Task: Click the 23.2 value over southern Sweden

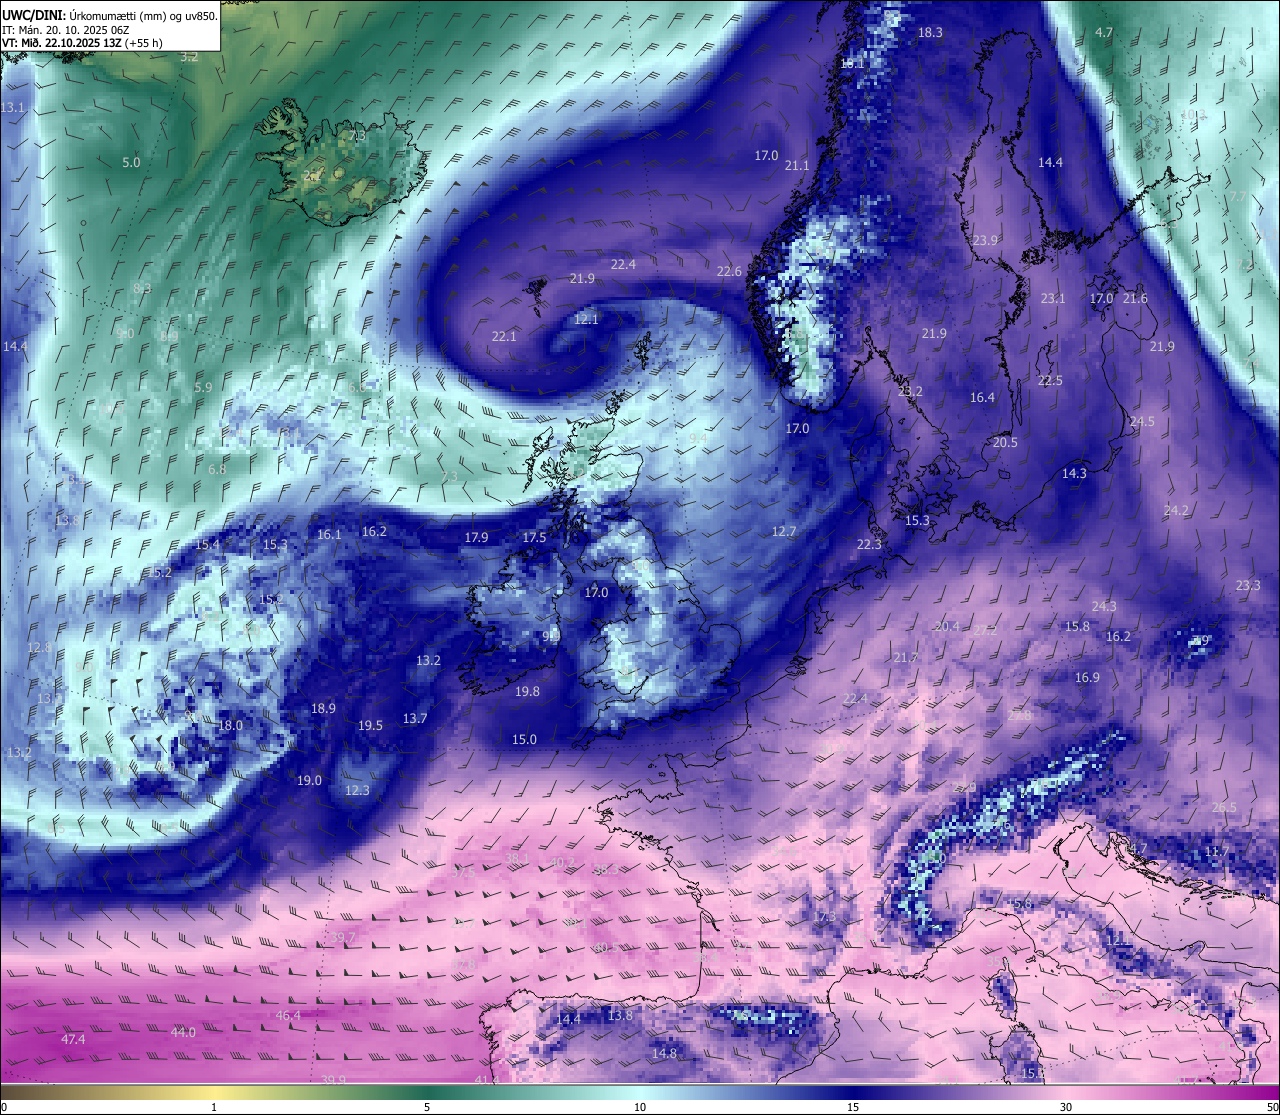Action: coord(910,392)
